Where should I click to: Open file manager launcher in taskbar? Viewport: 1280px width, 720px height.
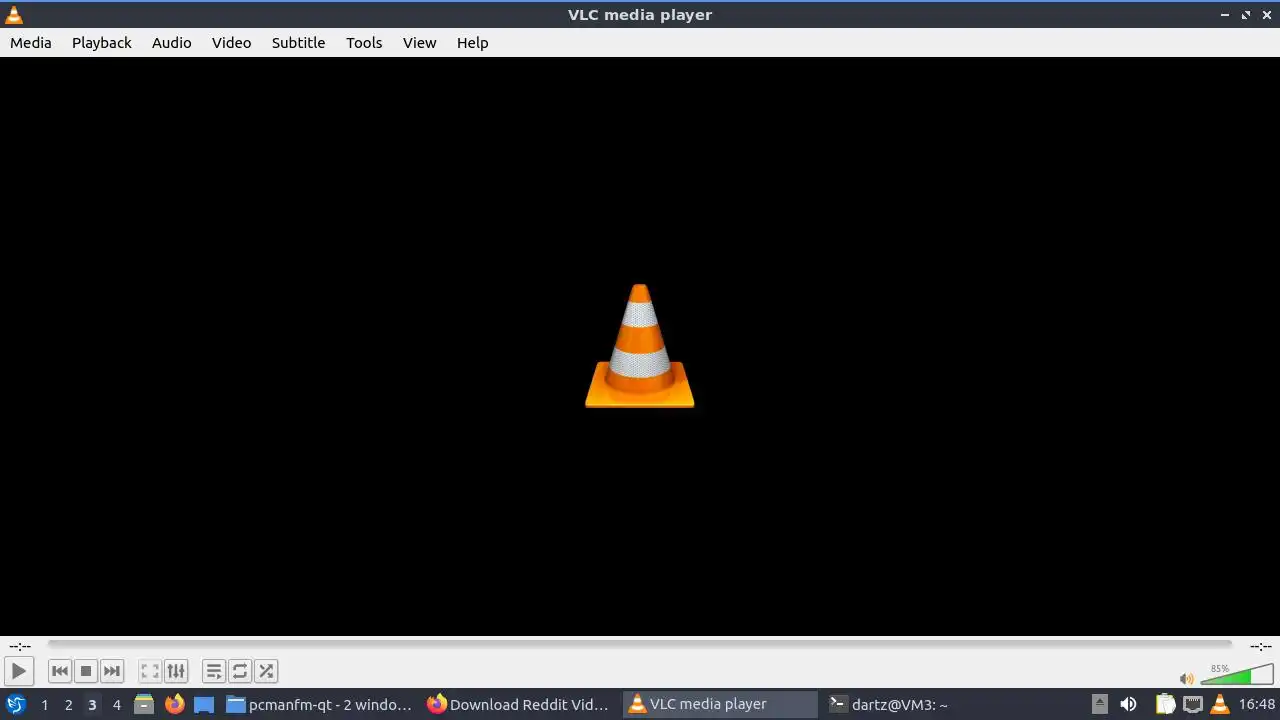coord(144,704)
